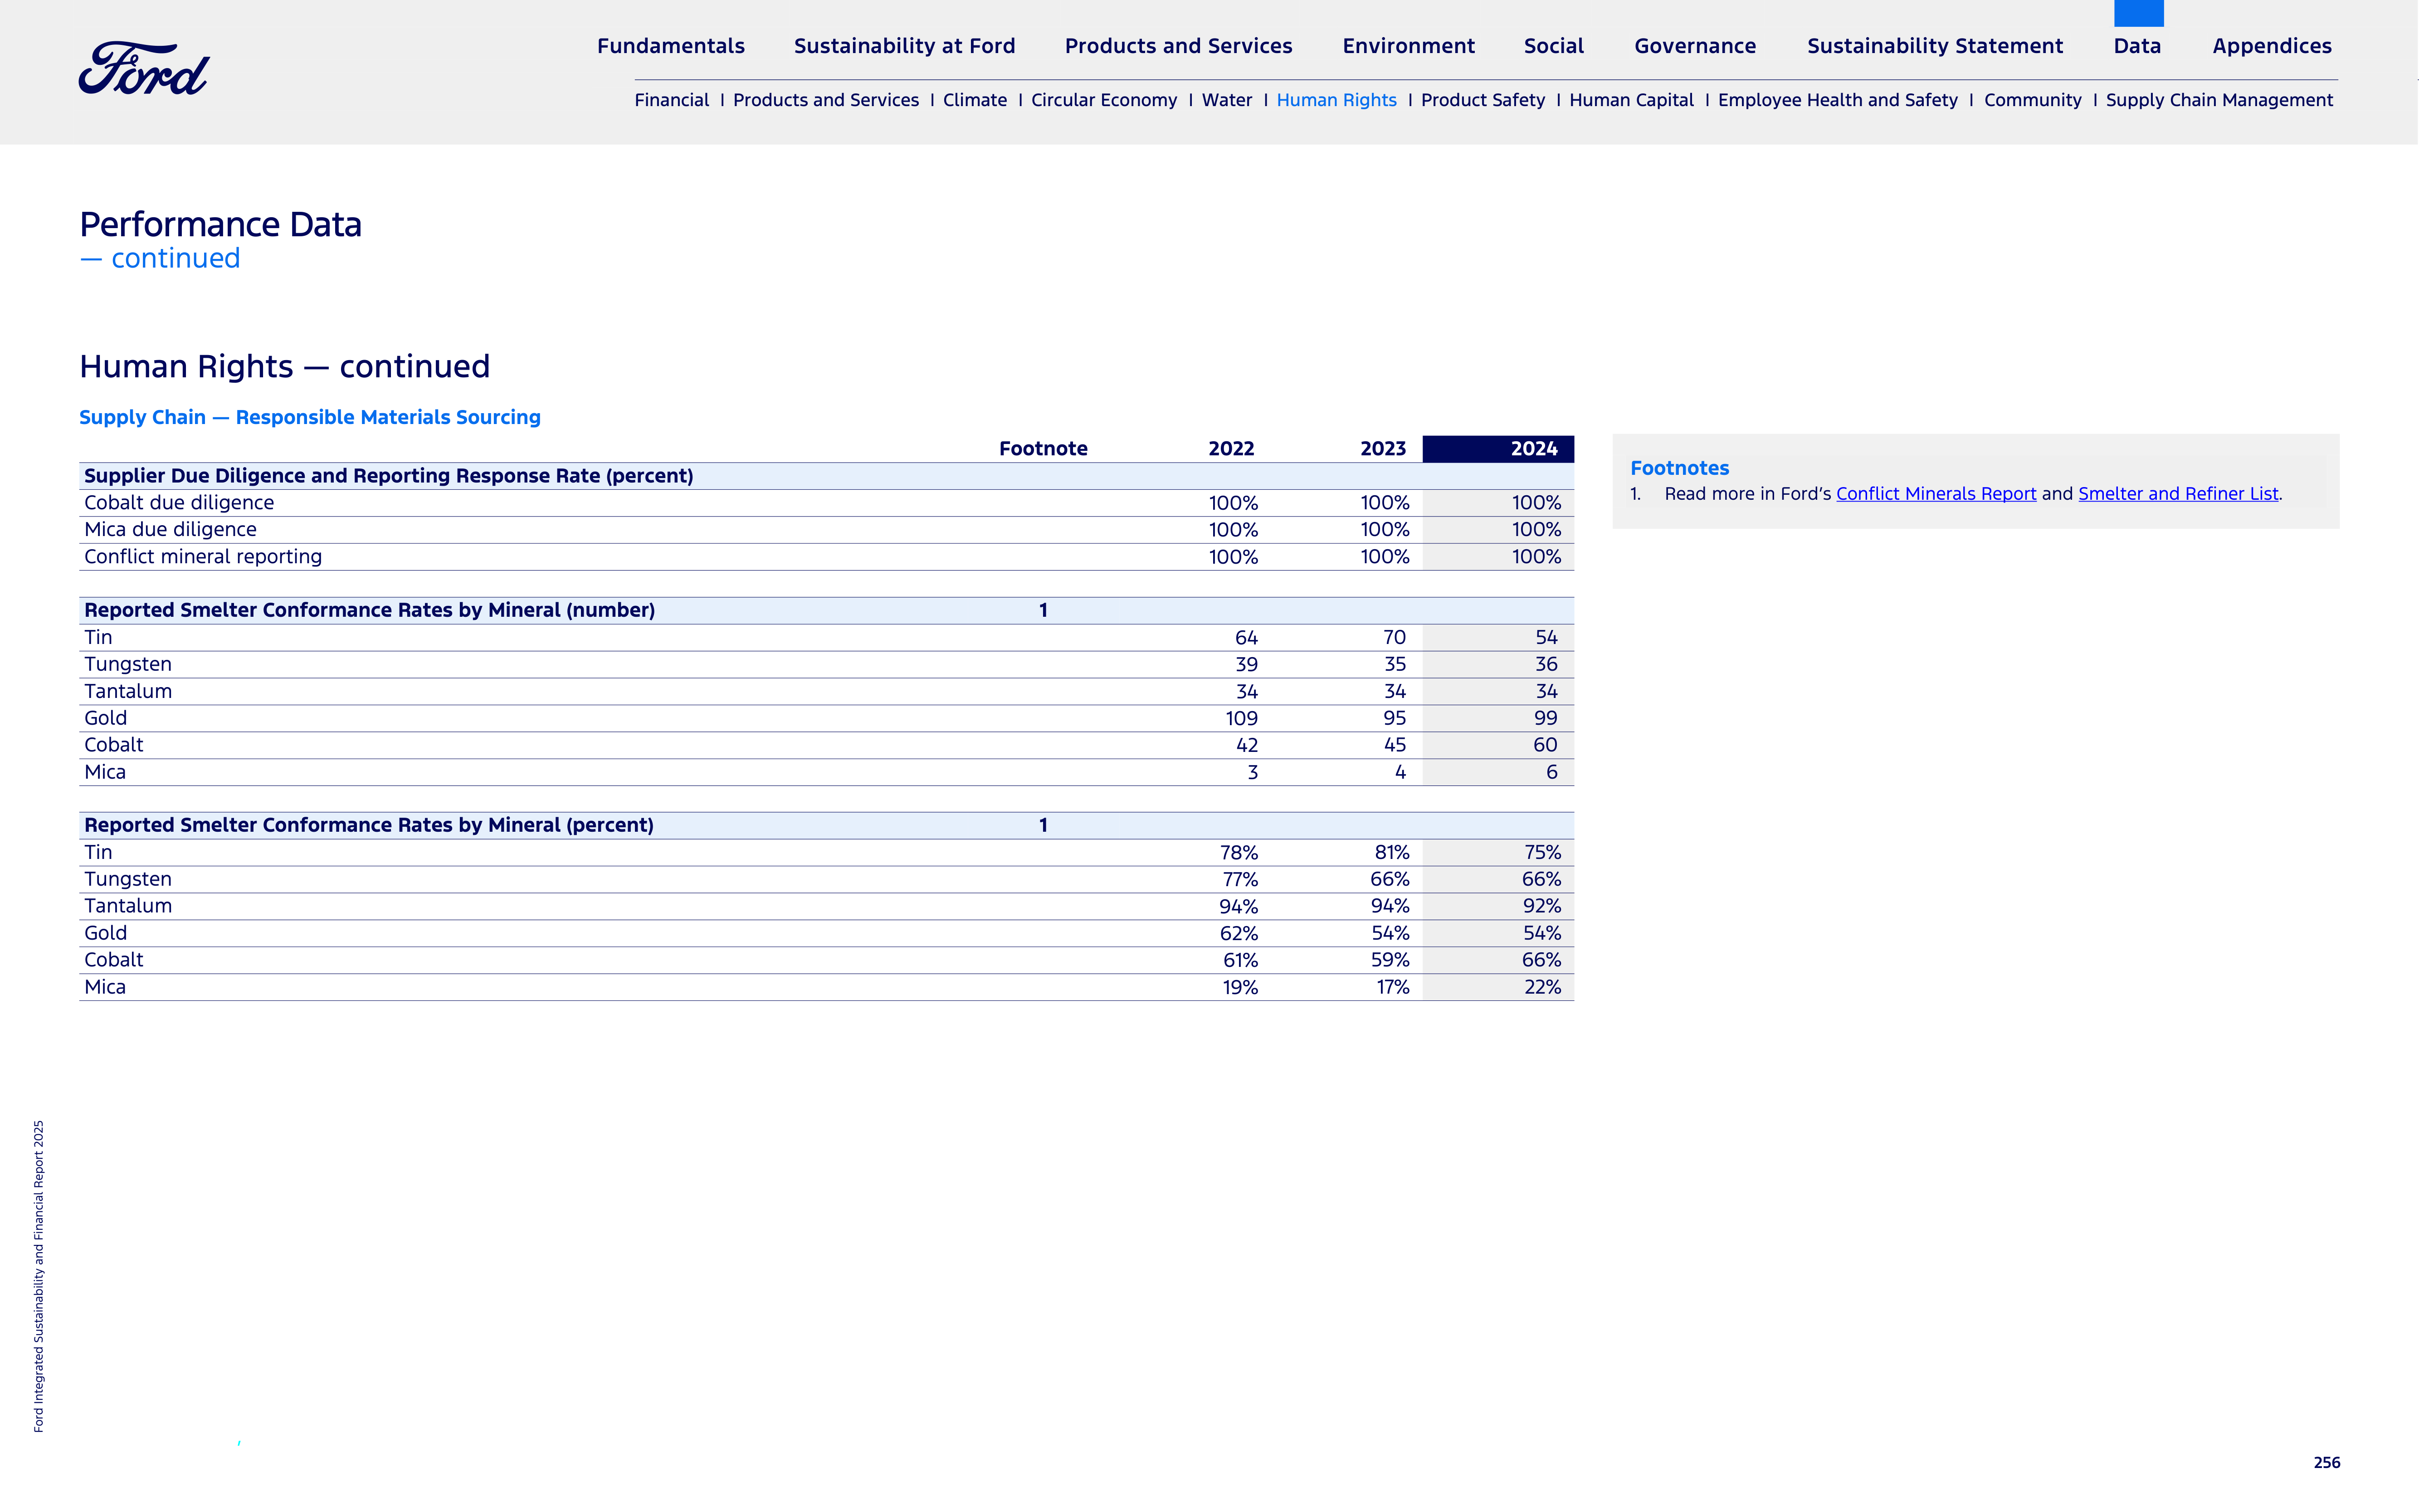Open the Conflict Minerals Report link
This screenshot has width=2419, height=1512.
(1935, 494)
